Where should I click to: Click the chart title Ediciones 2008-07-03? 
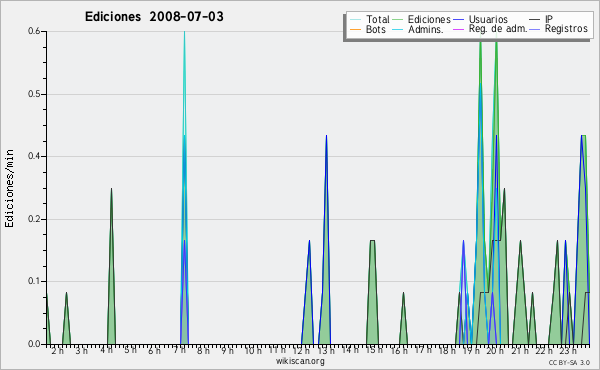pyautogui.click(x=154, y=17)
